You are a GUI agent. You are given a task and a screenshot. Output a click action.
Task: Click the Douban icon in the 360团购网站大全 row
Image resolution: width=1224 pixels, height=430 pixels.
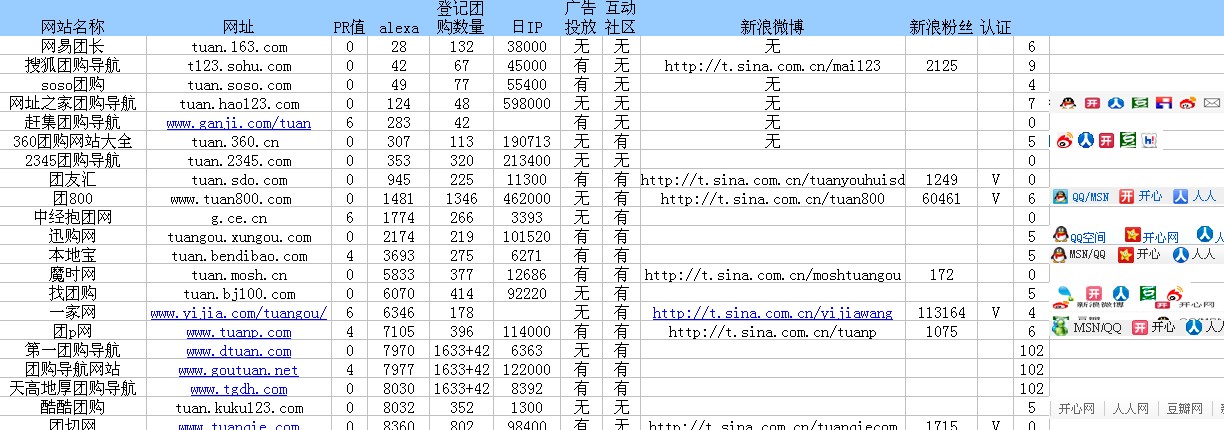pyautogui.click(x=1129, y=141)
